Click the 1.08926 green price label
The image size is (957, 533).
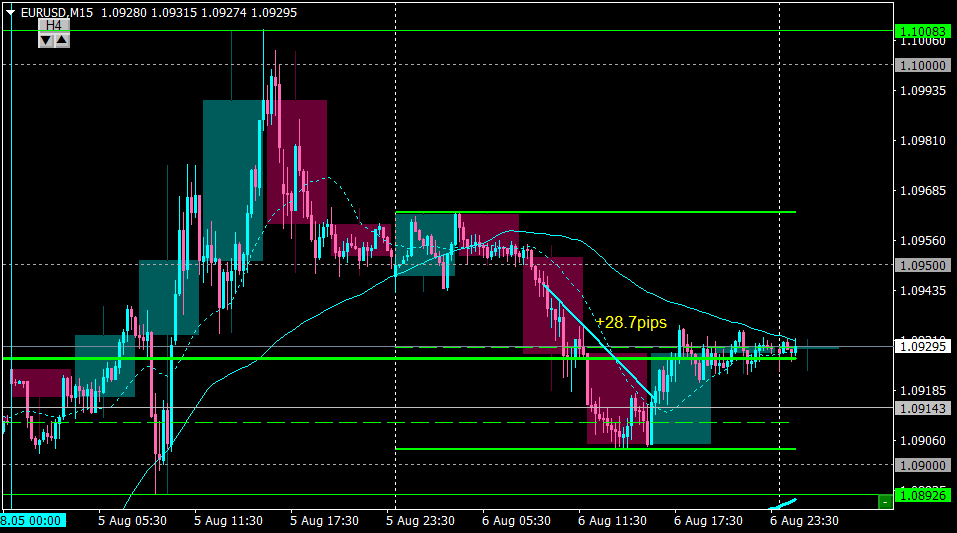tap(923, 495)
